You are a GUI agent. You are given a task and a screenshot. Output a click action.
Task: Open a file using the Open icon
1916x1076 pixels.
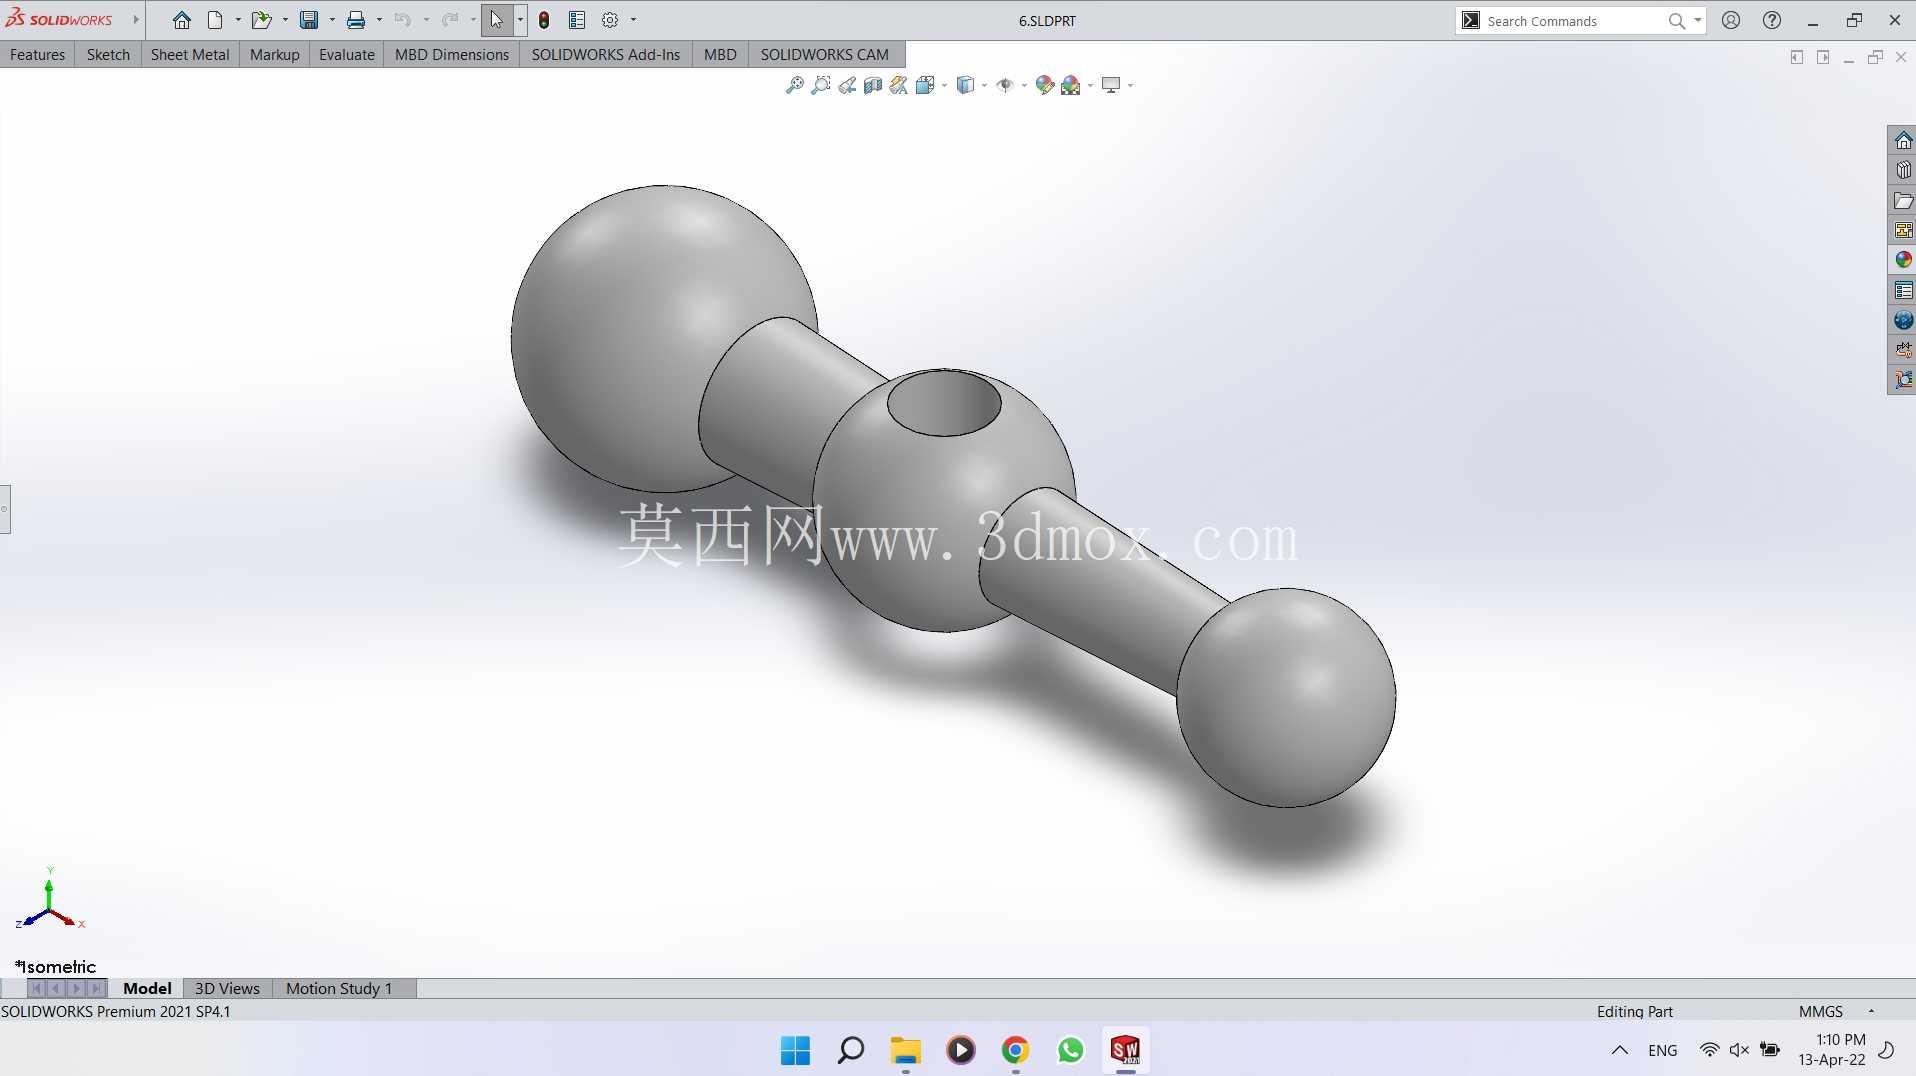click(x=261, y=20)
